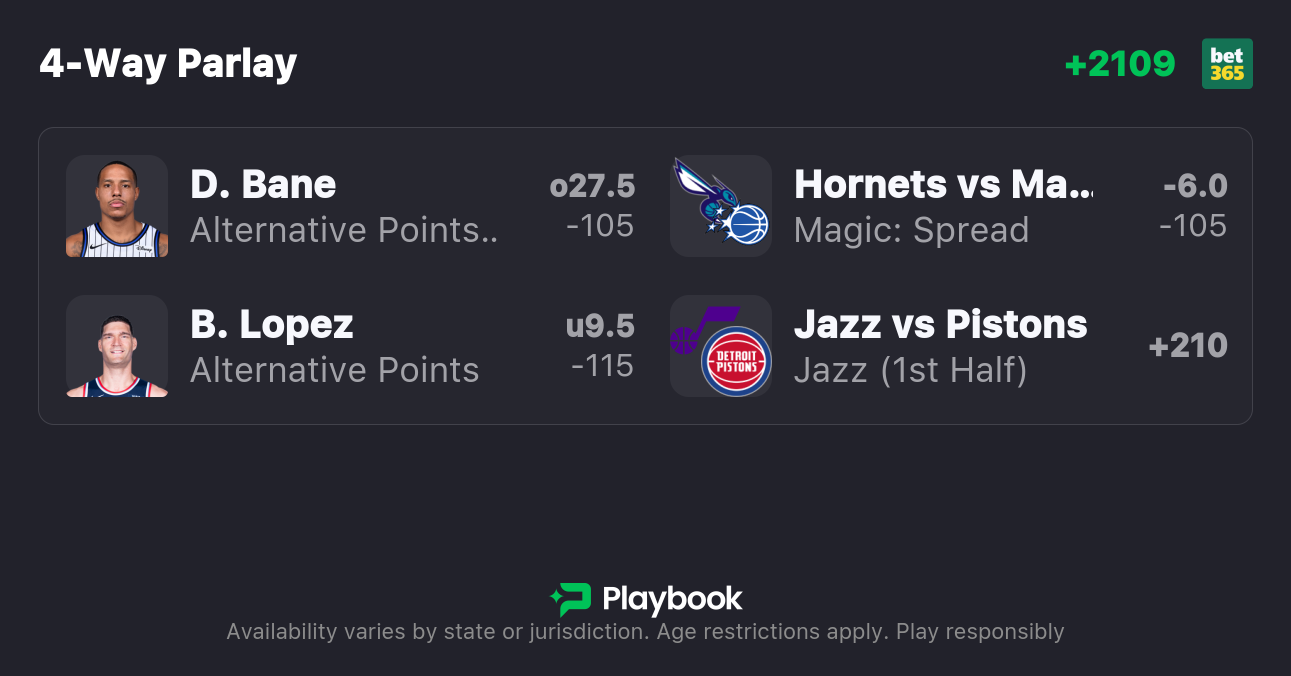This screenshot has width=1291, height=676.
Task: Click the Playbook brand name text
Action: pos(672,599)
